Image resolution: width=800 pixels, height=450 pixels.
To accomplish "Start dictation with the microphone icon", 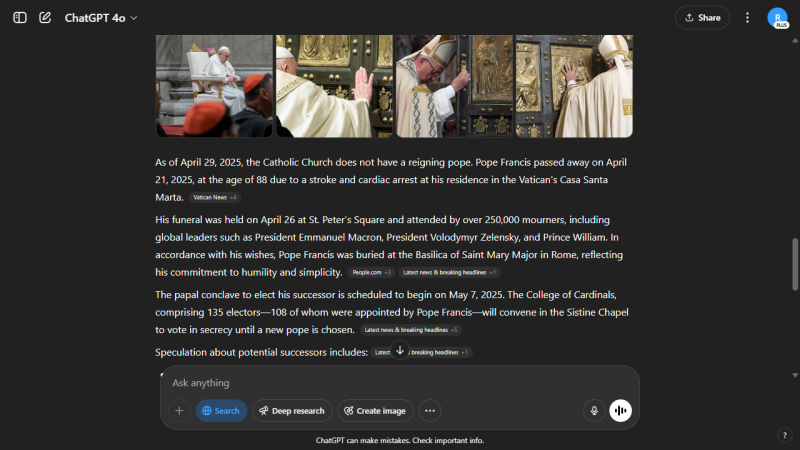I will 594,411.
